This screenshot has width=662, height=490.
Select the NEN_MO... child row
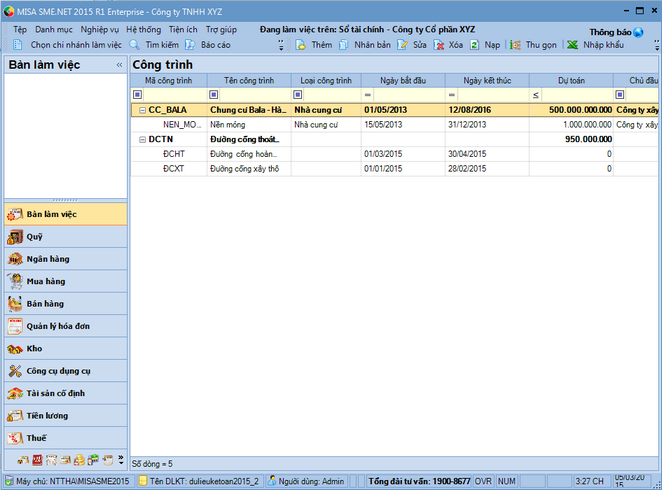[394, 125]
